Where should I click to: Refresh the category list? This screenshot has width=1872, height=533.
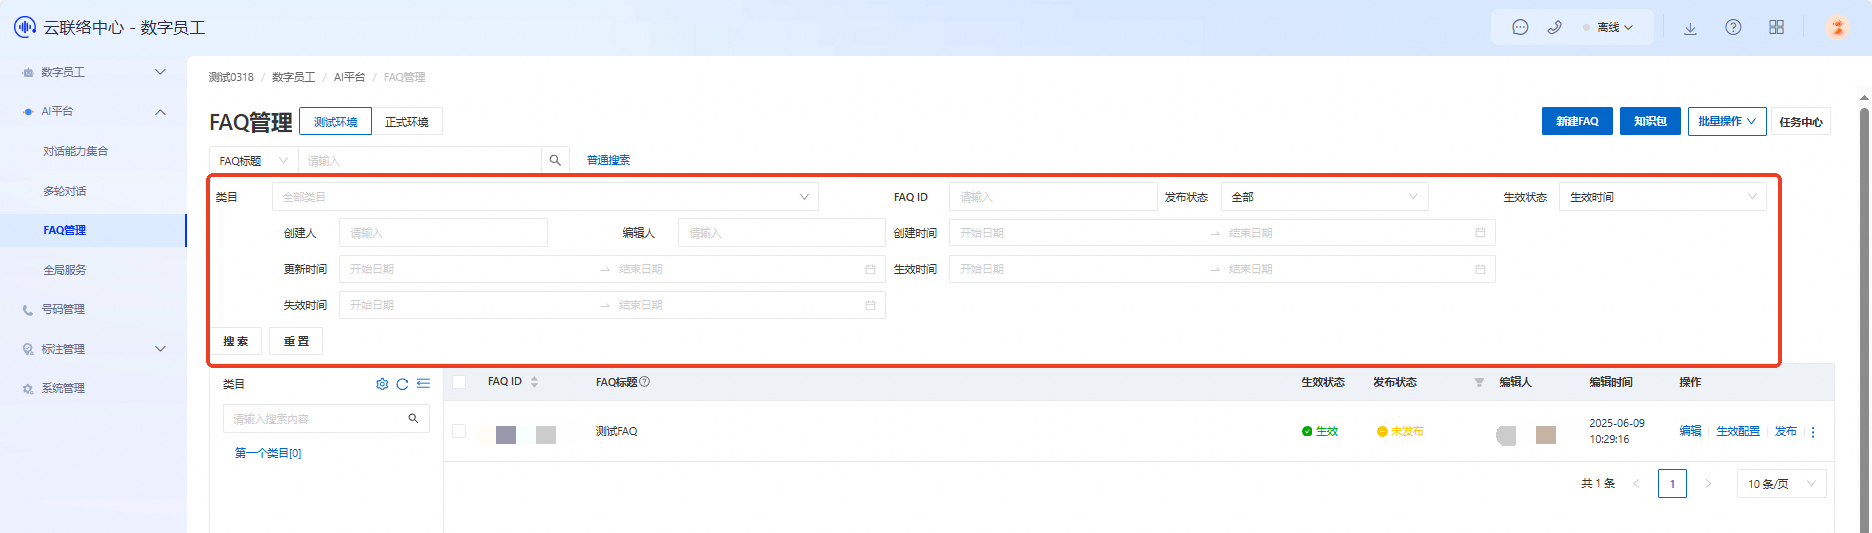[x=402, y=384]
